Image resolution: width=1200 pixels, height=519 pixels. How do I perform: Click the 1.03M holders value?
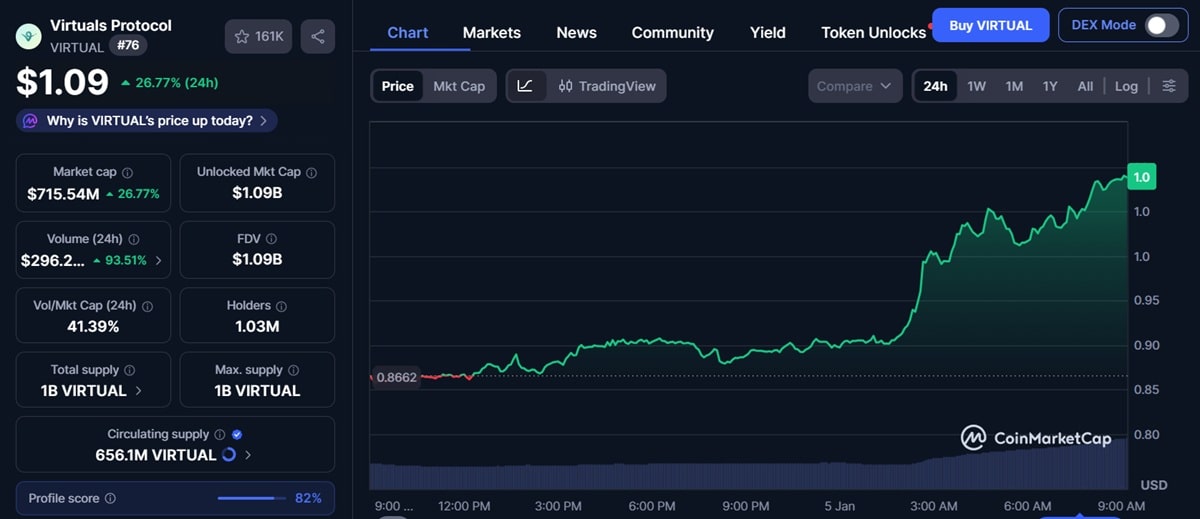257,326
